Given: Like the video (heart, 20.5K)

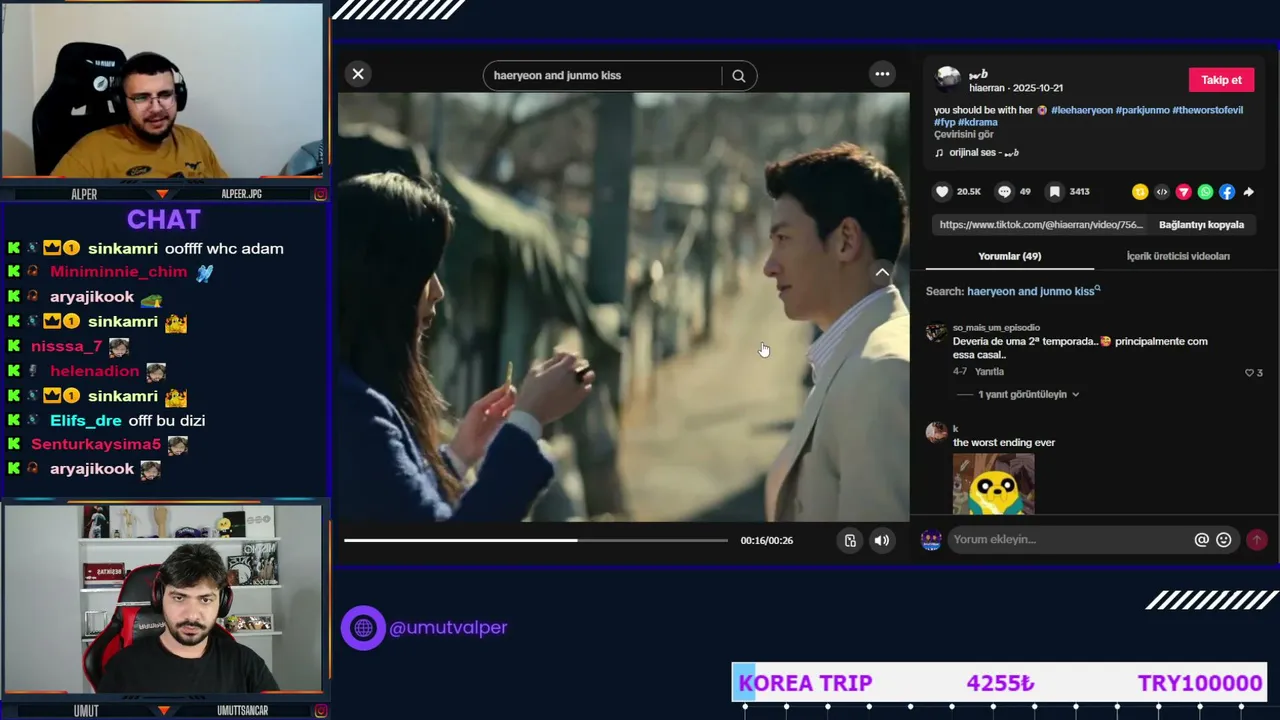Looking at the screenshot, I should coord(942,192).
